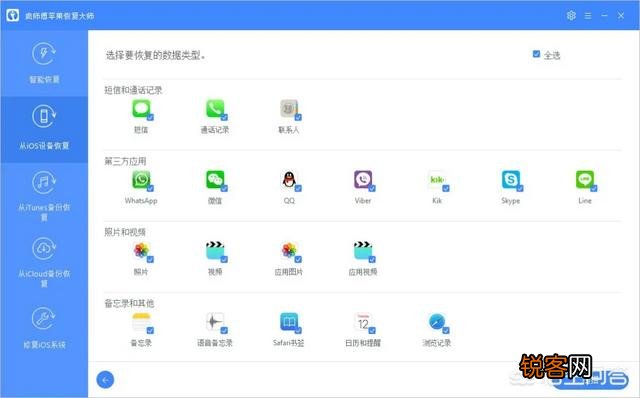
Task: Open the hamburger menu in title bar
Action: 588,16
